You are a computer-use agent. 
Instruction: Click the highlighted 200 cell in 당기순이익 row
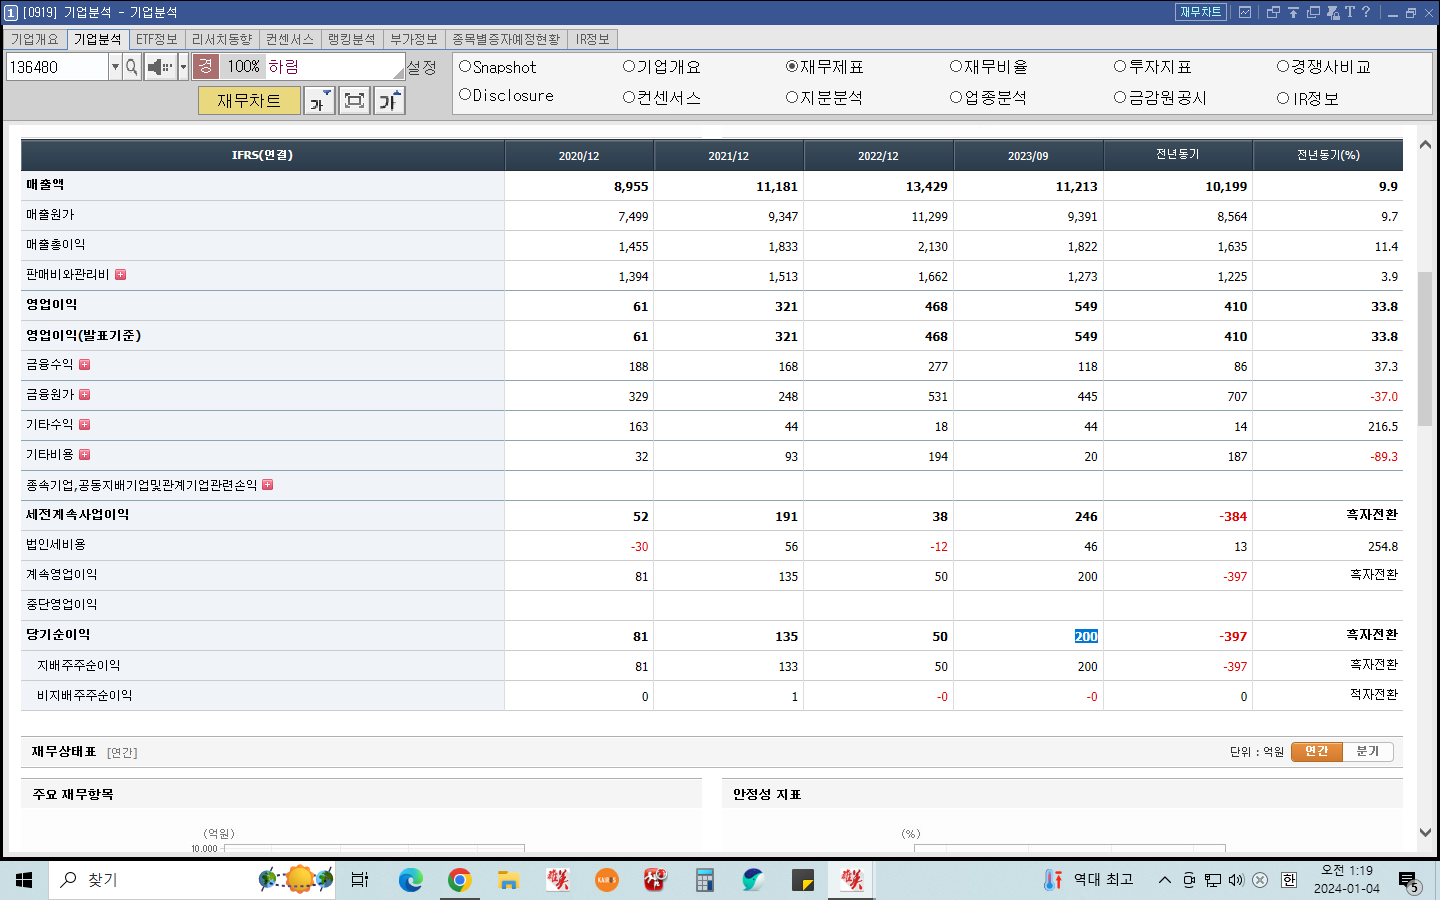tap(1086, 636)
